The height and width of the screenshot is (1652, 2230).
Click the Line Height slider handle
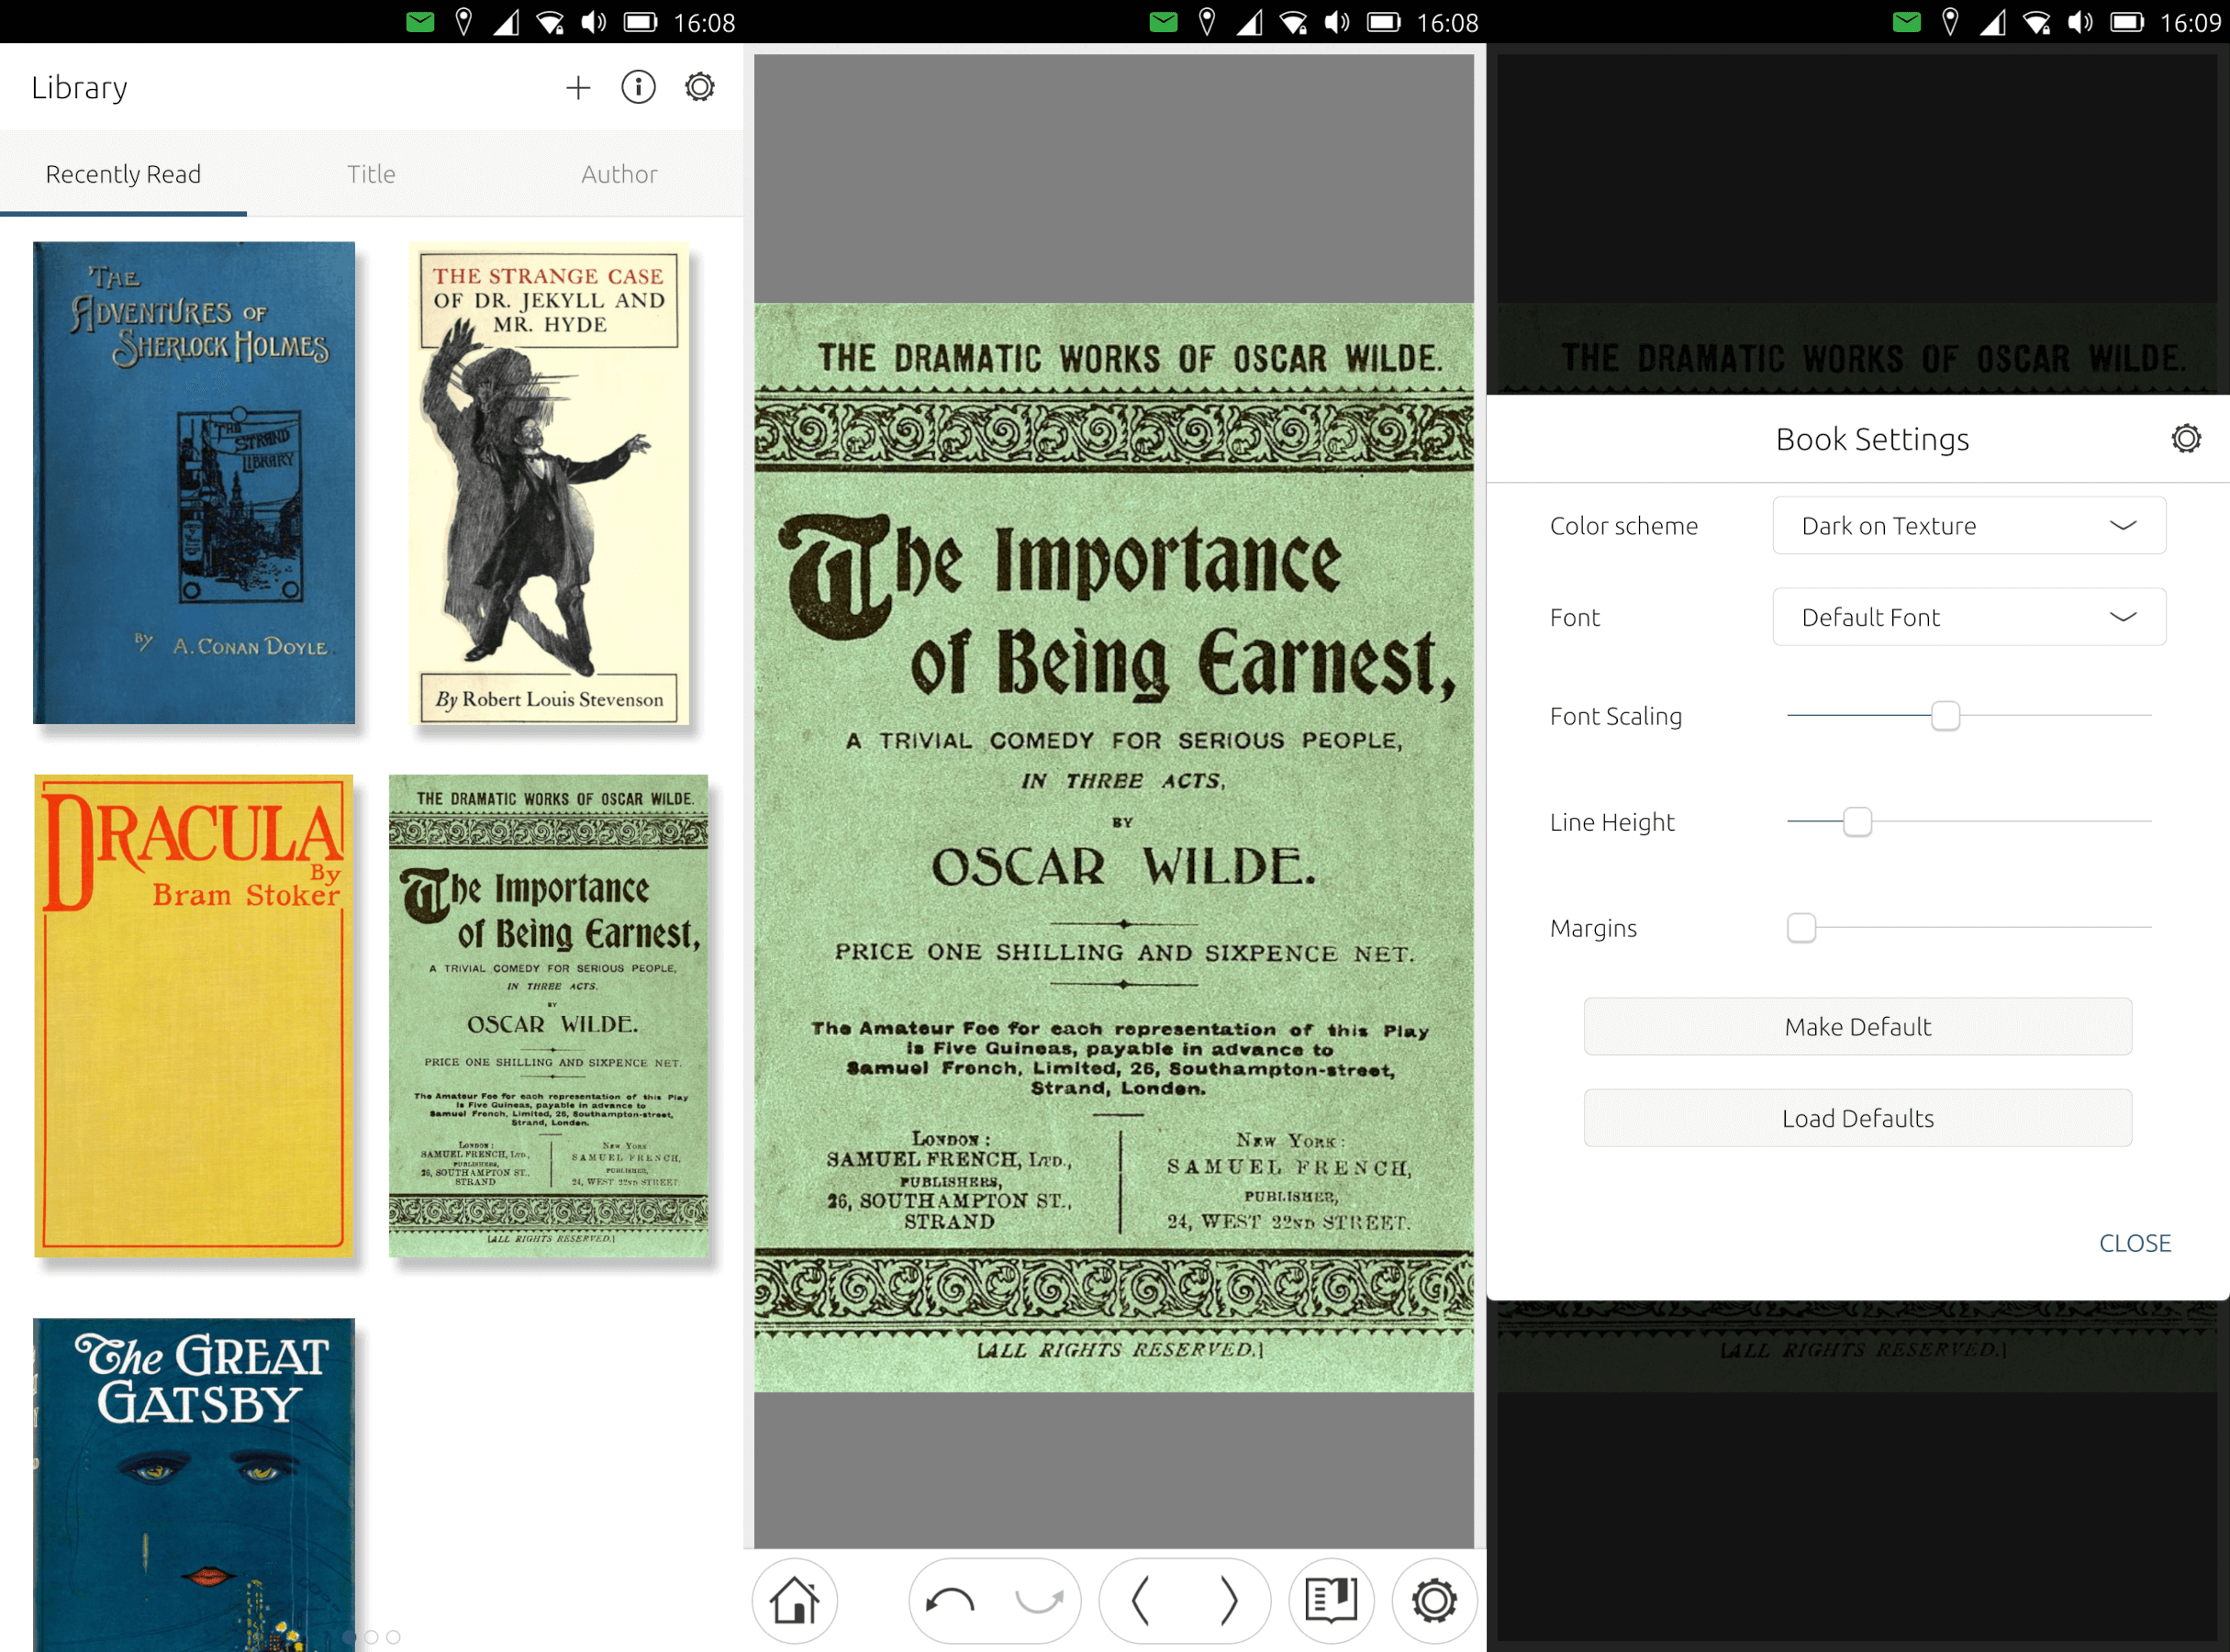[x=1857, y=822]
